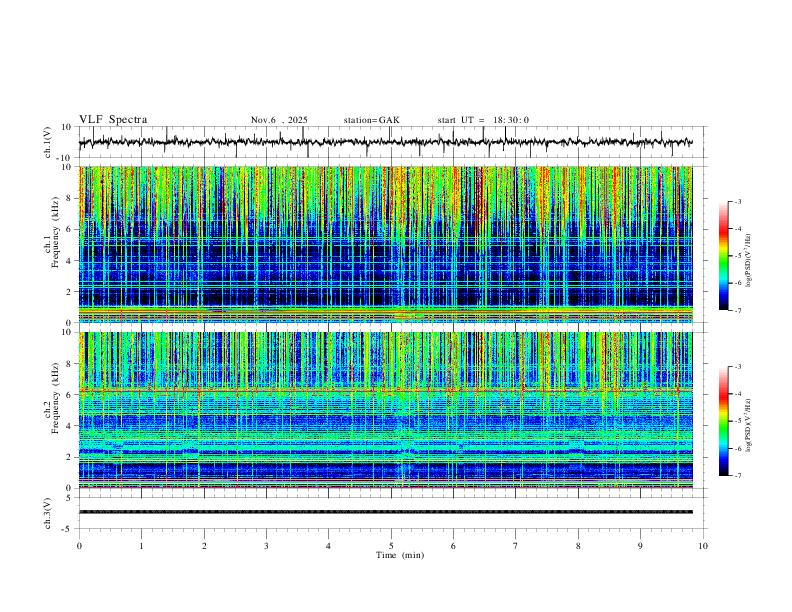Click the 'station=GAK' label

371,120
